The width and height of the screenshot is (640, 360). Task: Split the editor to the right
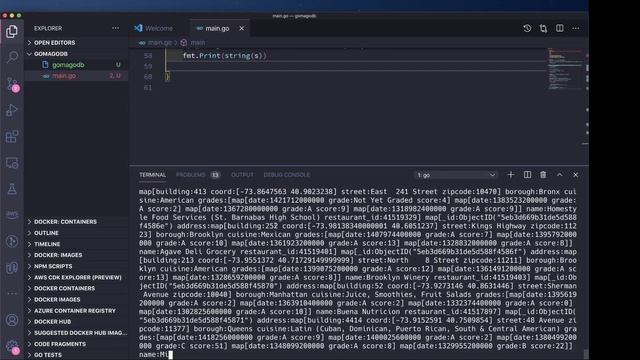[560, 28]
